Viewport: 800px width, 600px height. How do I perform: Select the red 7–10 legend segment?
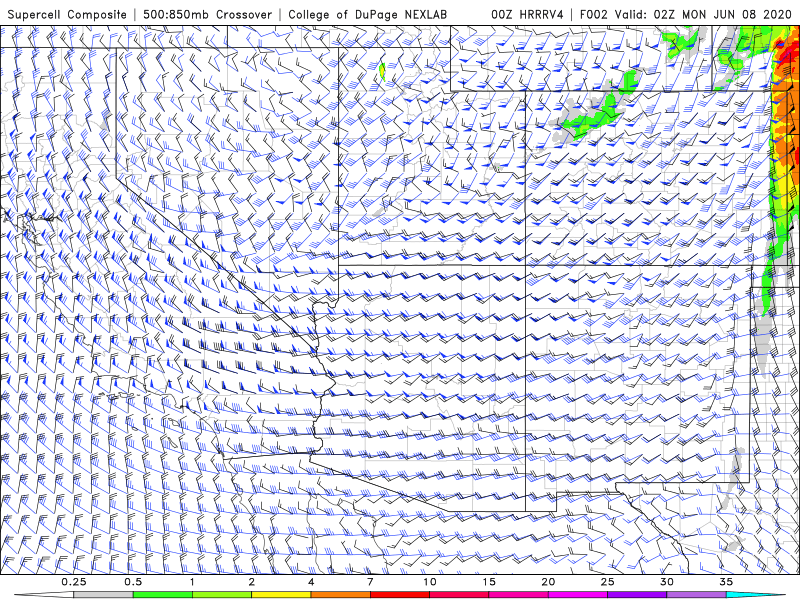[x=399, y=595]
